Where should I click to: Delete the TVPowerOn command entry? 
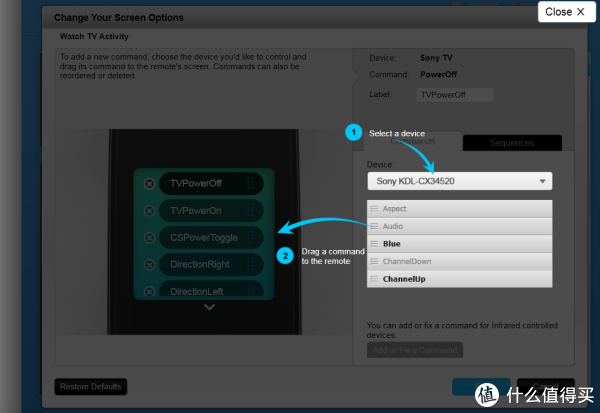click(150, 211)
